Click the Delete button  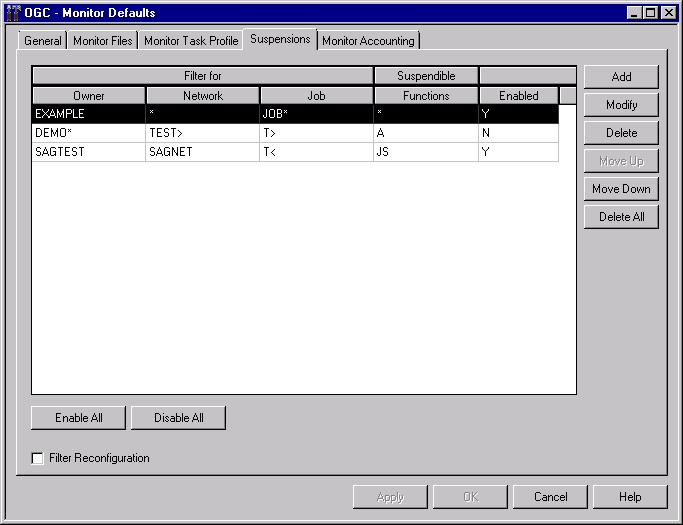(x=621, y=133)
